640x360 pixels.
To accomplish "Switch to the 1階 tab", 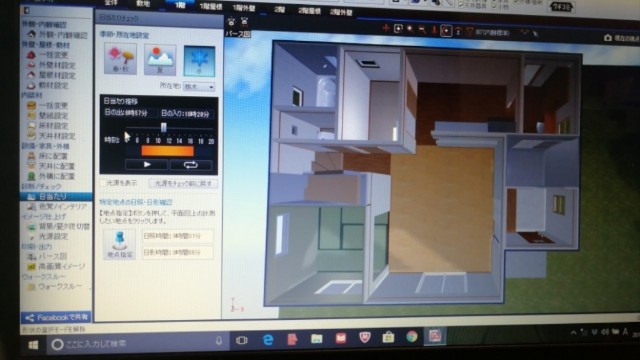I will point(180,5).
